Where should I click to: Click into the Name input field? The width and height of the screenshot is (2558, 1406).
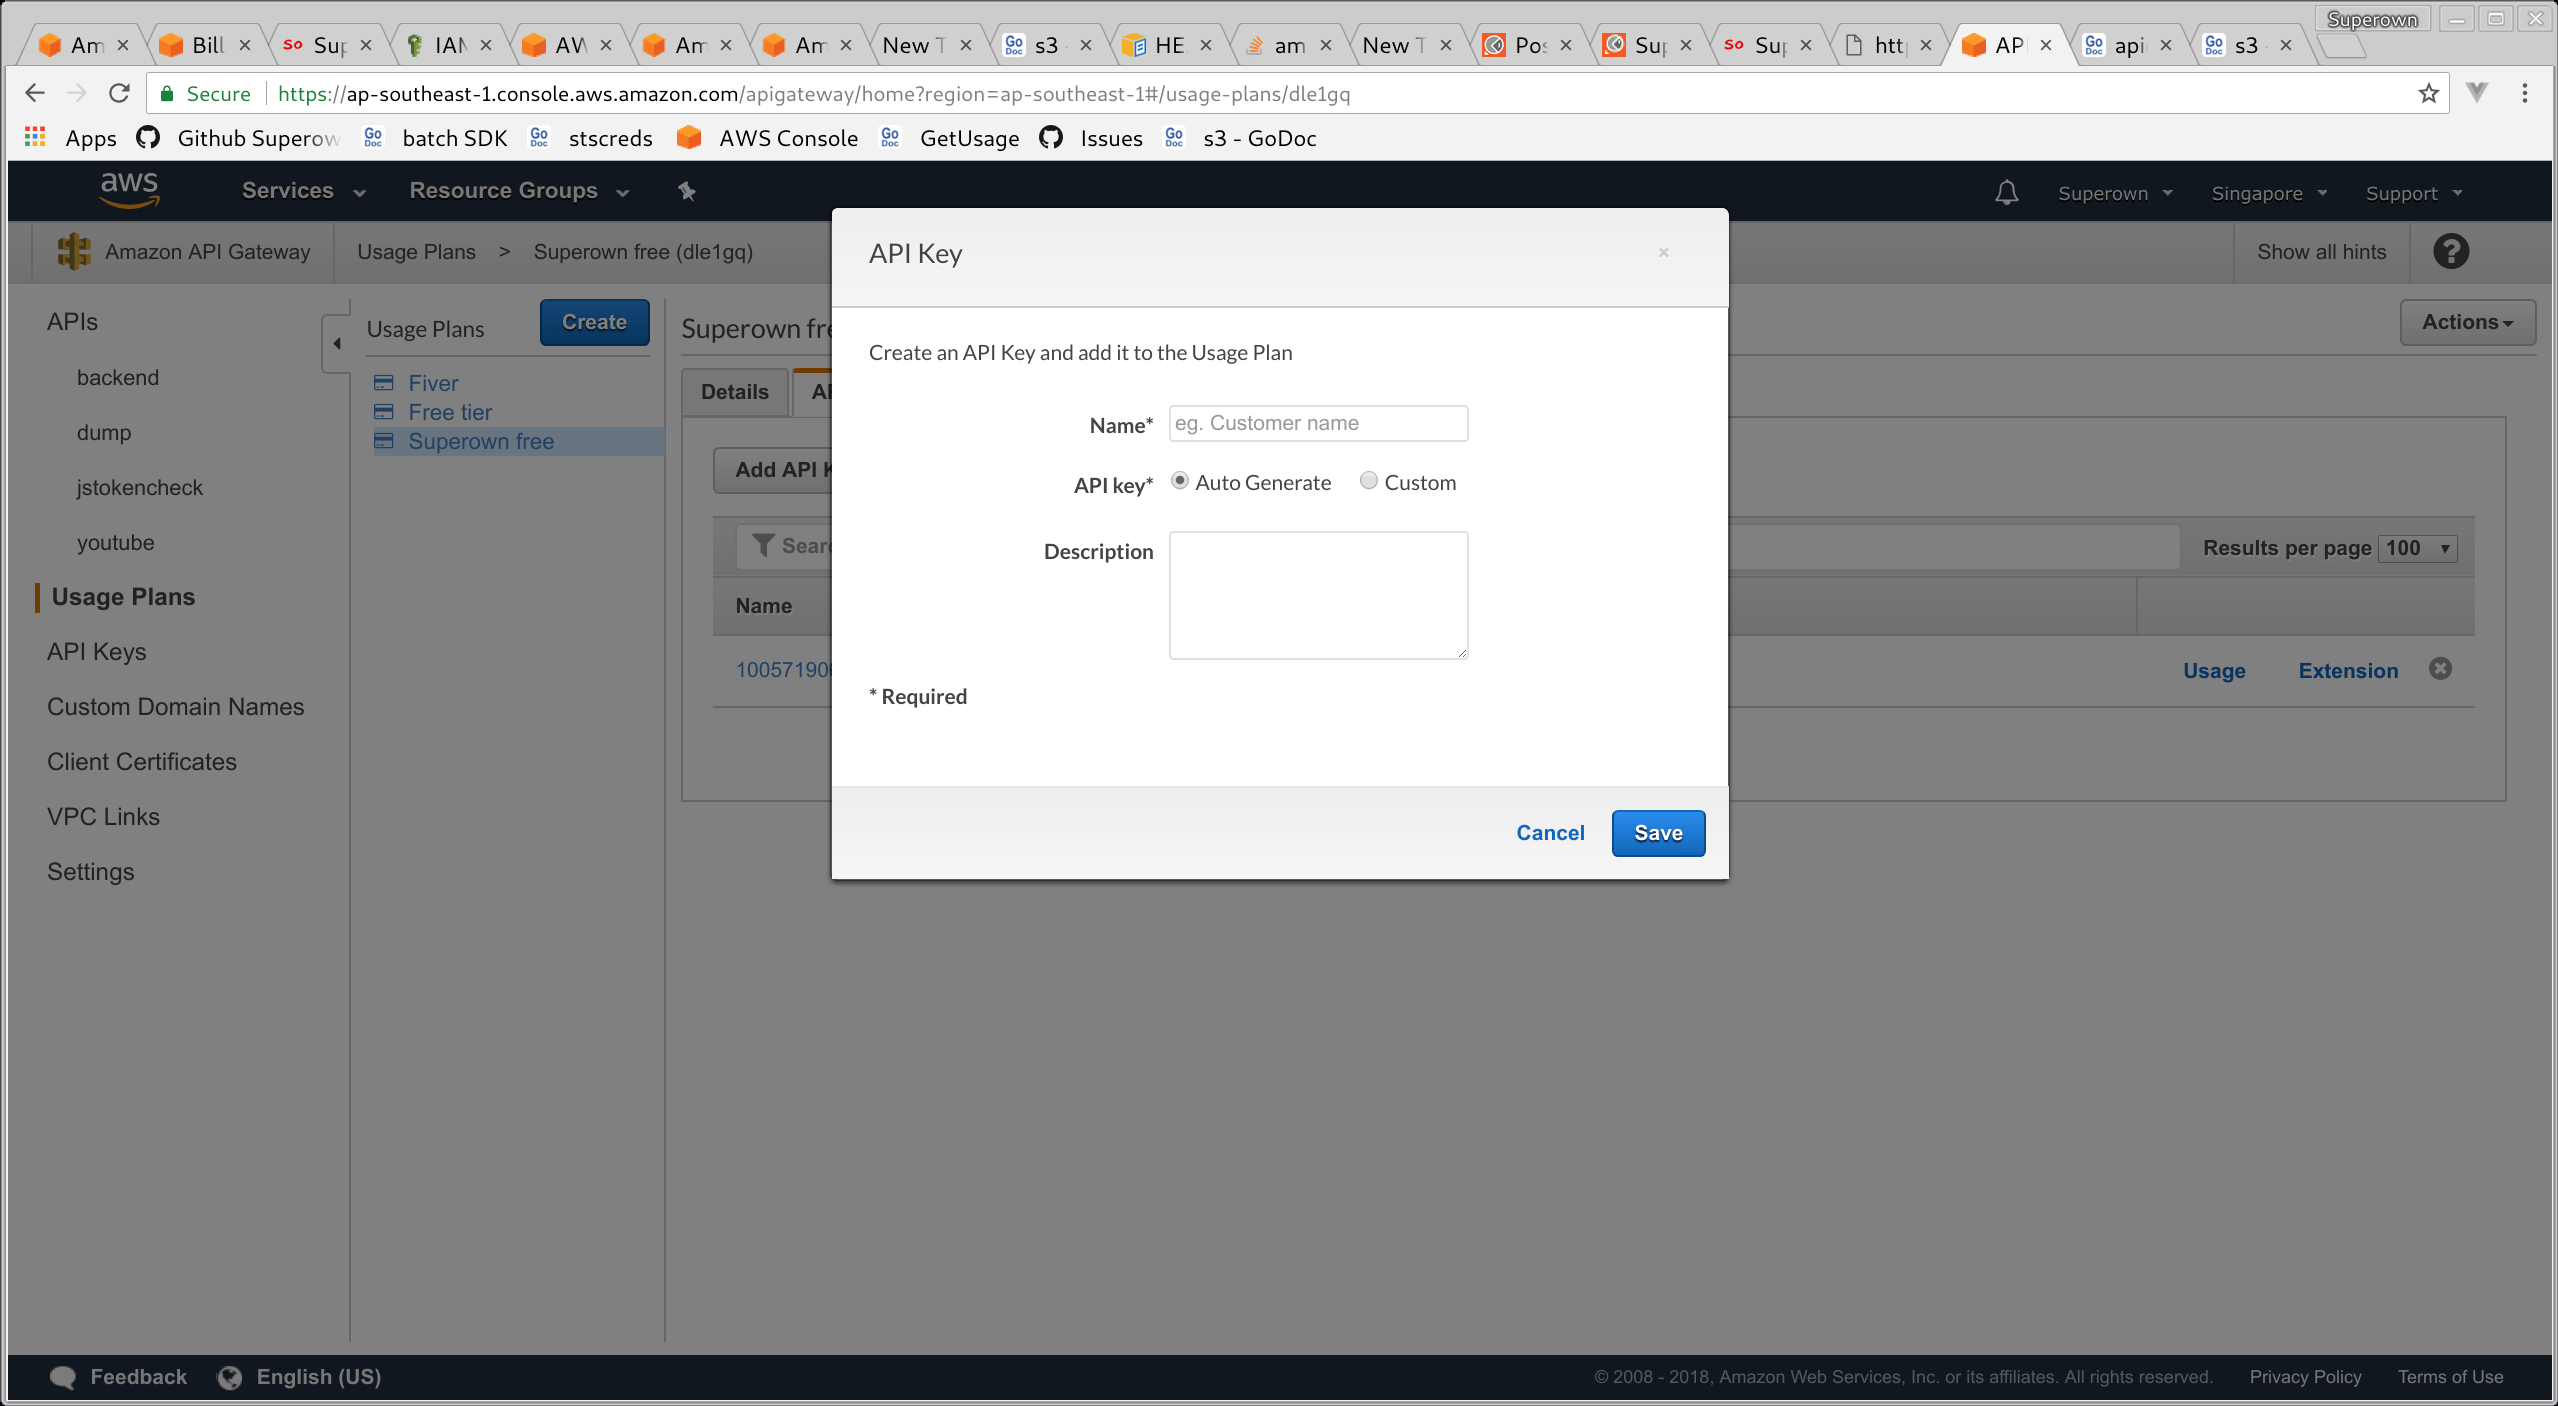point(1317,423)
